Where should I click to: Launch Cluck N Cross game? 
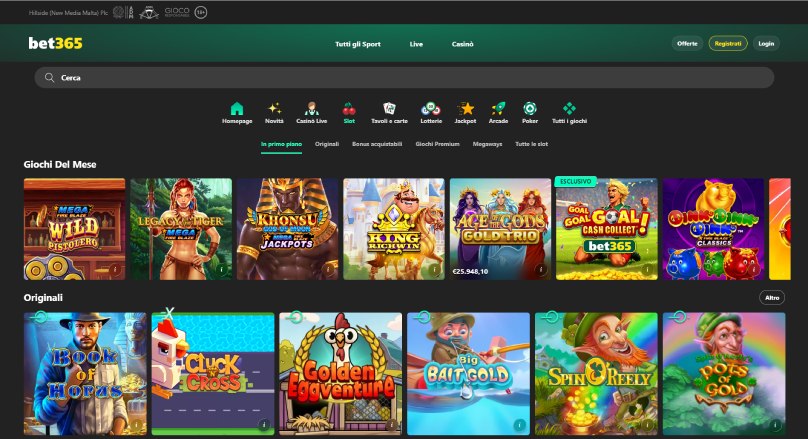[x=213, y=374]
